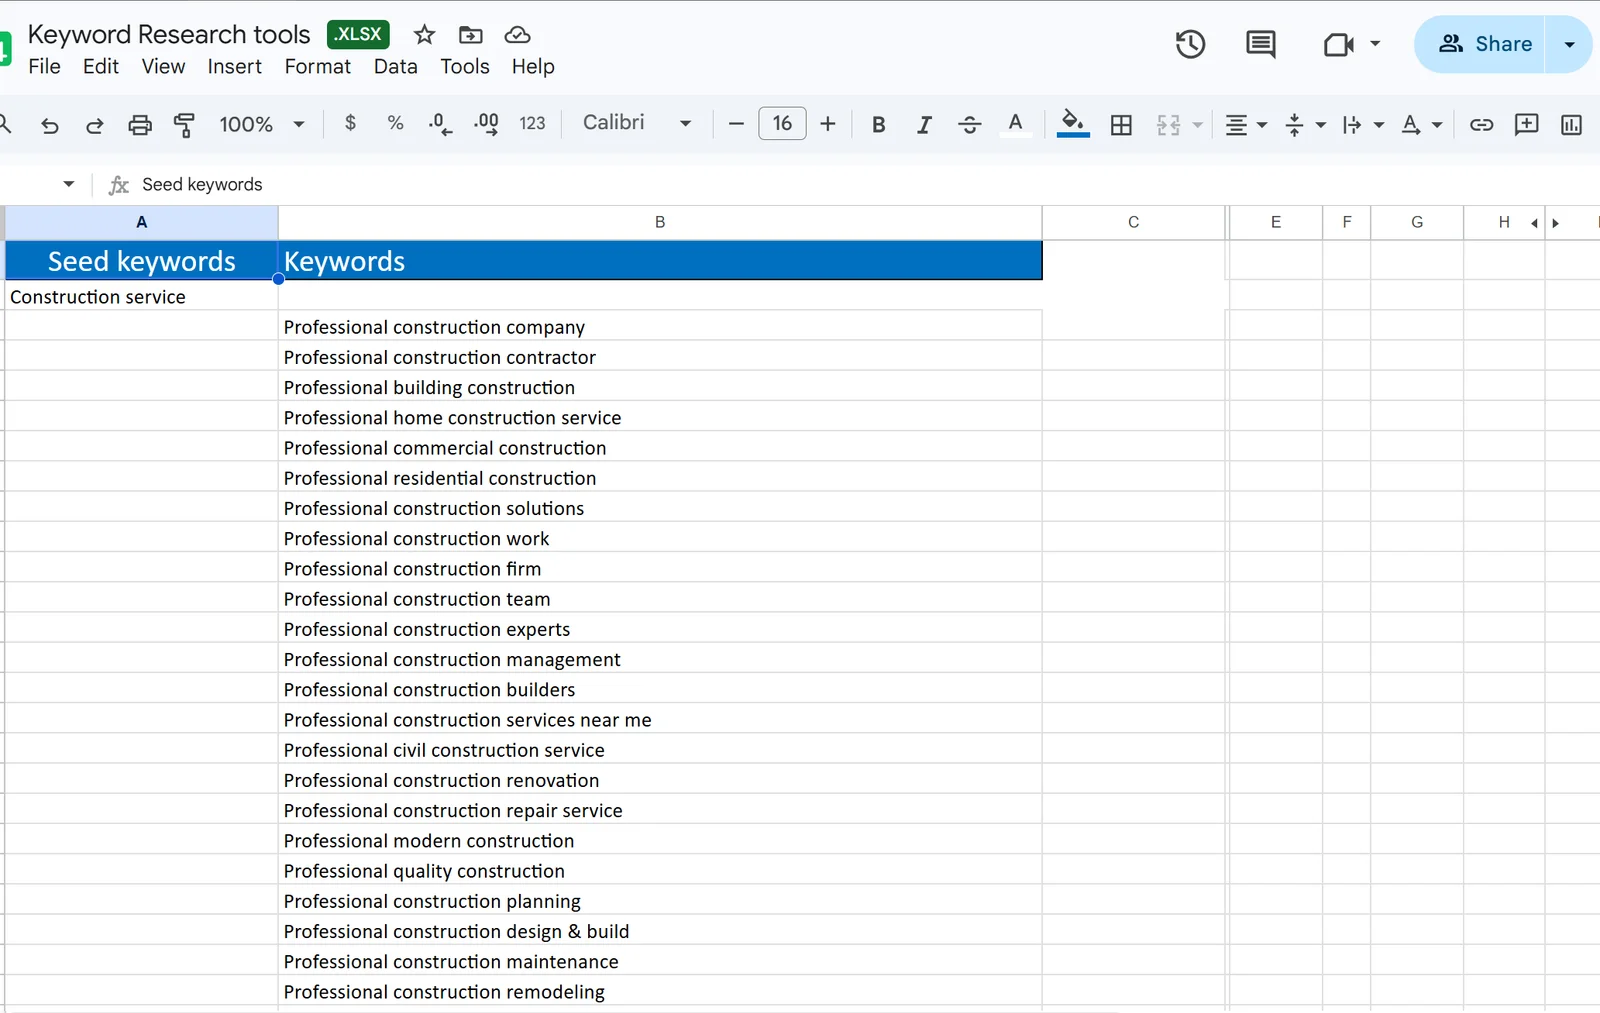Insert a link with chain icon
The width and height of the screenshot is (1600, 1013).
1481,125
